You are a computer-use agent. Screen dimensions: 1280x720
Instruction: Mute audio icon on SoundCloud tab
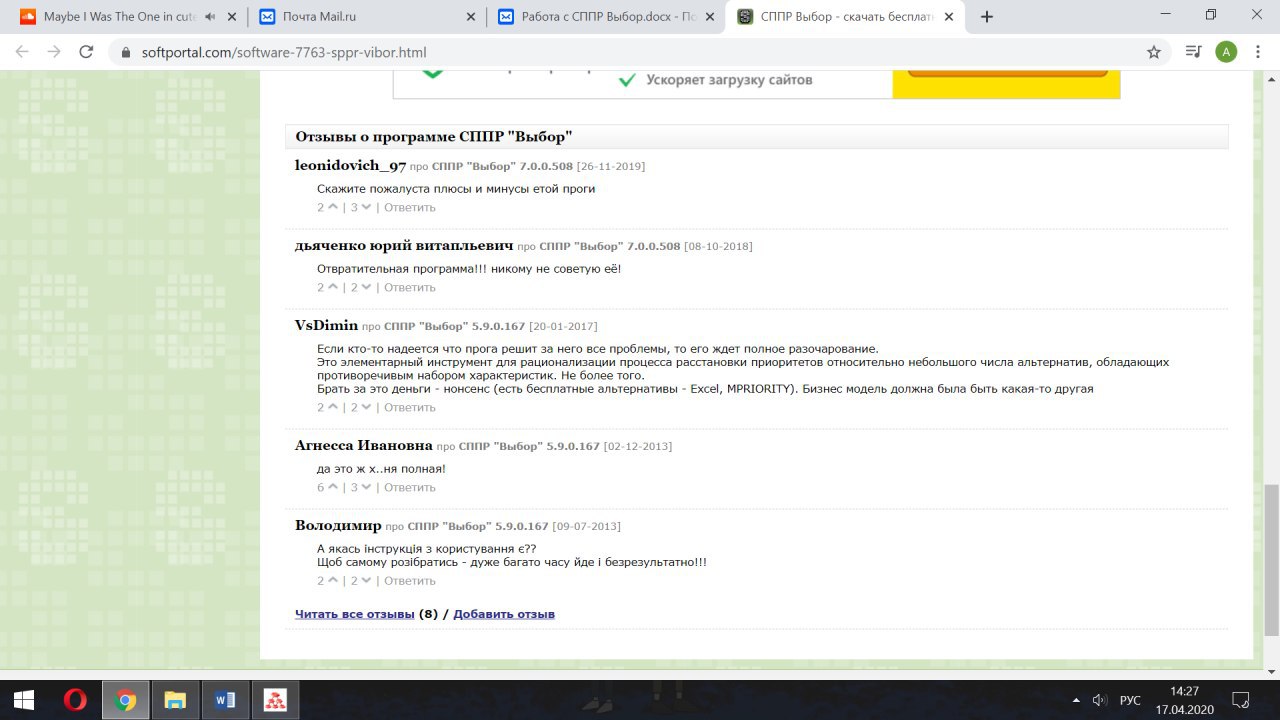[208, 17]
